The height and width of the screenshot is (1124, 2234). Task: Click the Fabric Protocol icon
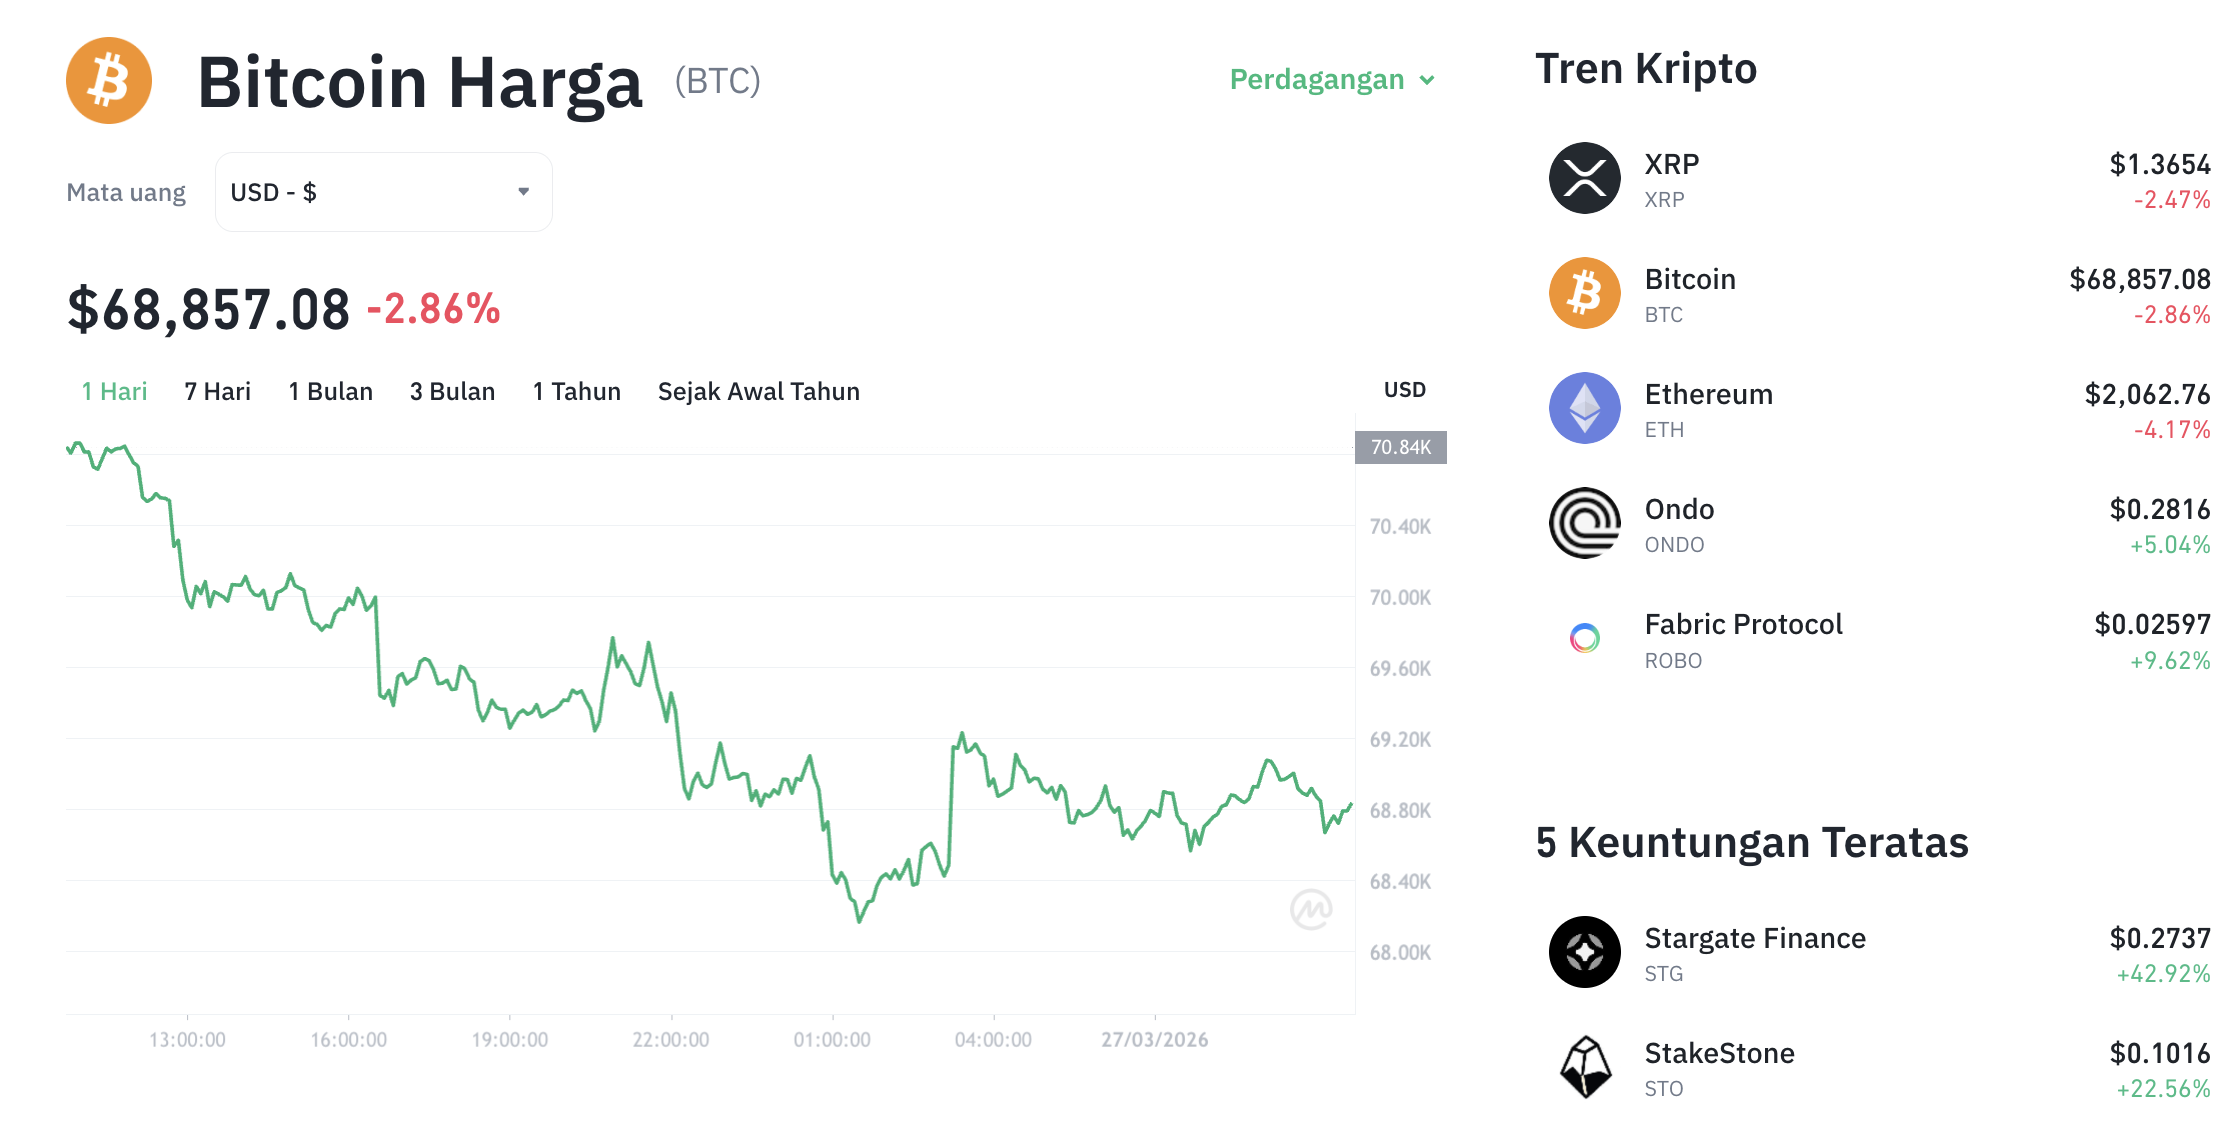(x=1583, y=637)
